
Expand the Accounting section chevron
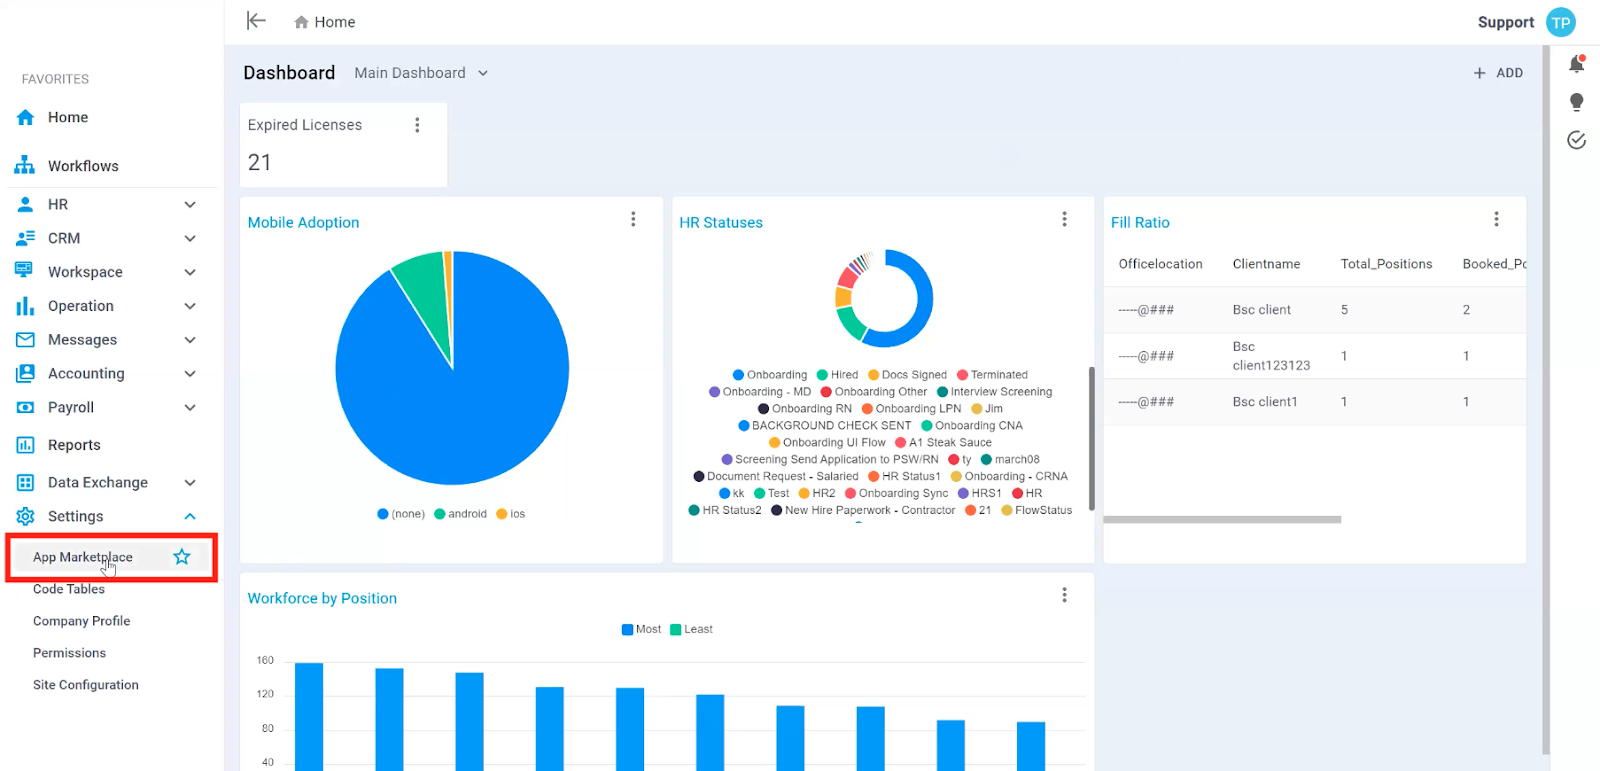click(x=190, y=373)
